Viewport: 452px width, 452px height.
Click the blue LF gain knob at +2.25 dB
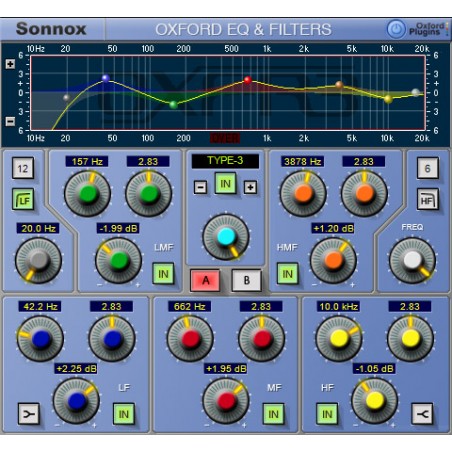pyautogui.click(x=76, y=401)
